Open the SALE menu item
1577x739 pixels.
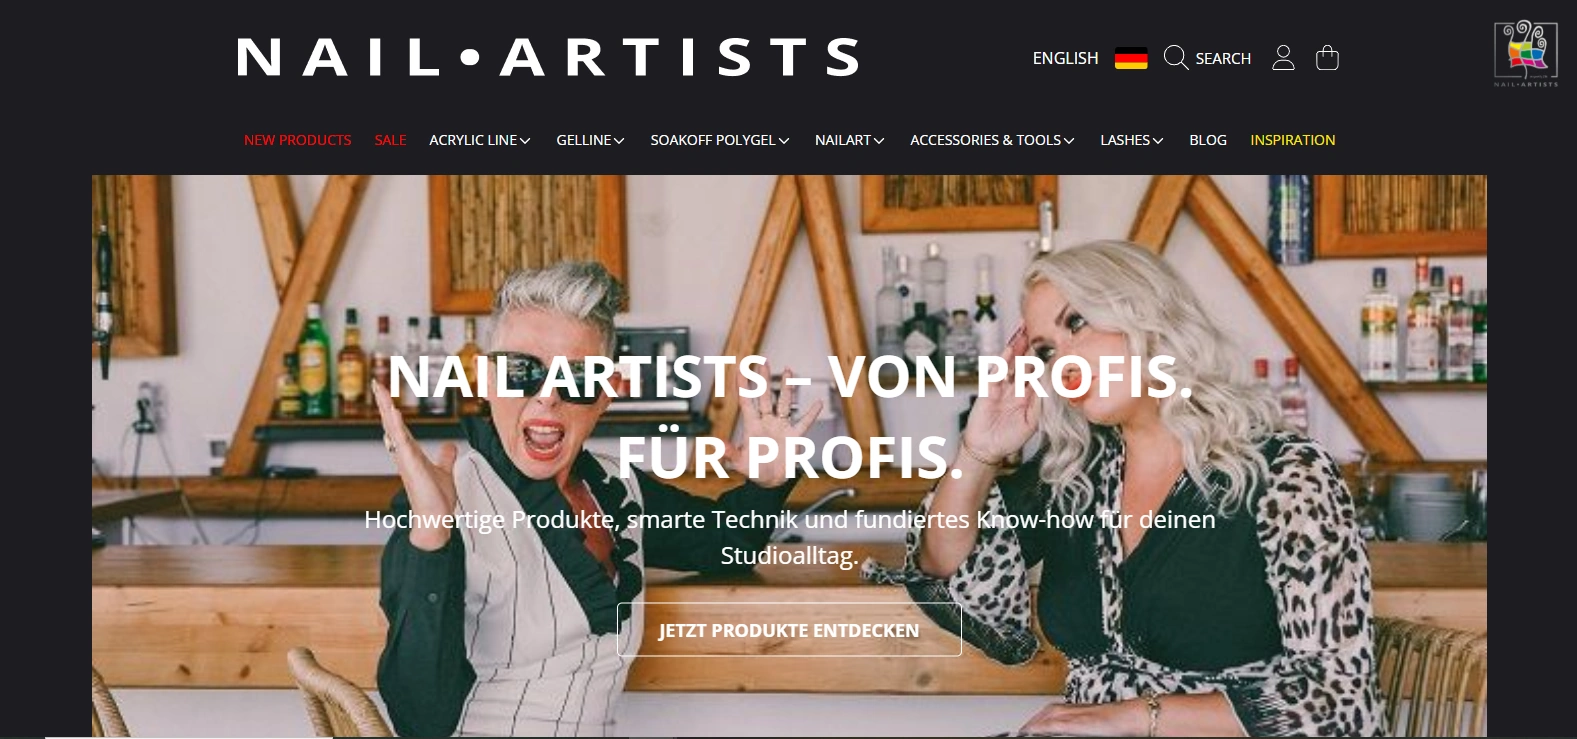(x=390, y=140)
